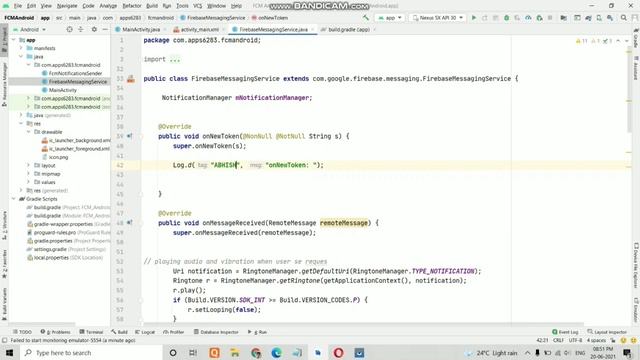The image size is (640, 360).
Task: Run the app with green play button
Action: point(474,18)
